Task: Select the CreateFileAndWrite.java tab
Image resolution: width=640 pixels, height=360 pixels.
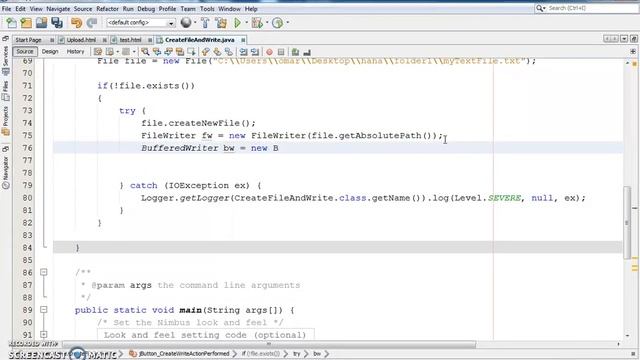Action: pos(200,40)
